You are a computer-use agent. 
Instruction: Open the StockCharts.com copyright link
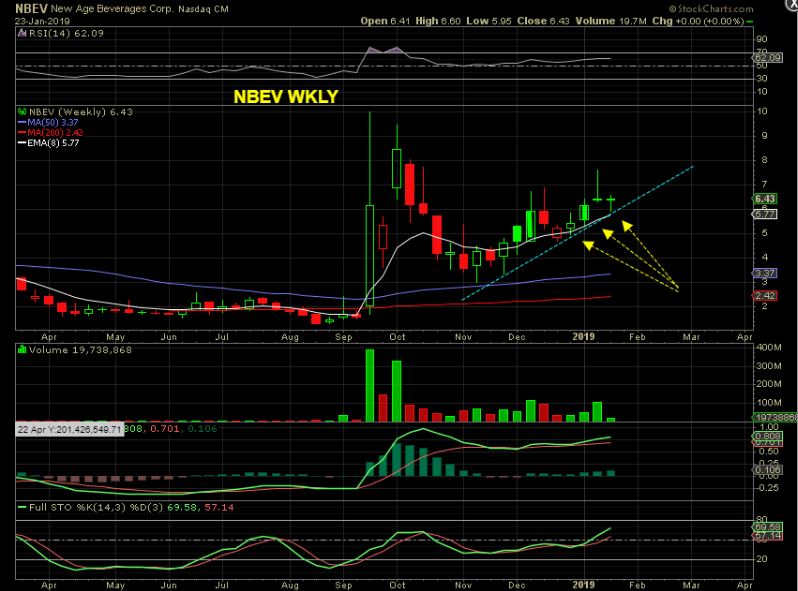(x=711, y=9)
